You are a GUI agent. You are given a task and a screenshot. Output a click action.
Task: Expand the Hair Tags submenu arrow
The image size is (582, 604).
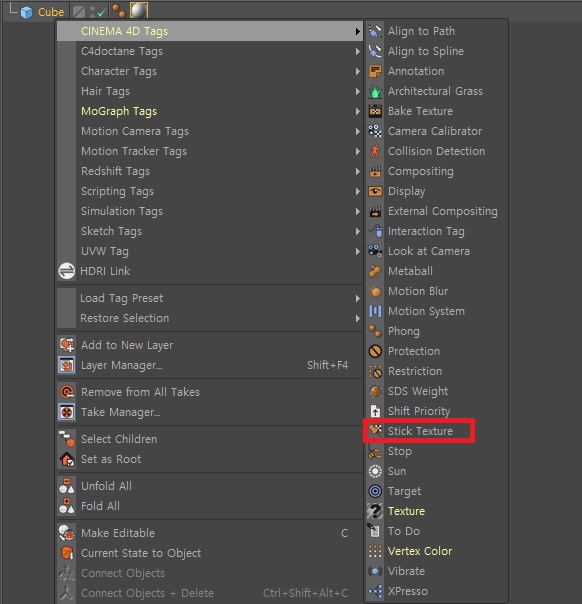coord(358,91)
